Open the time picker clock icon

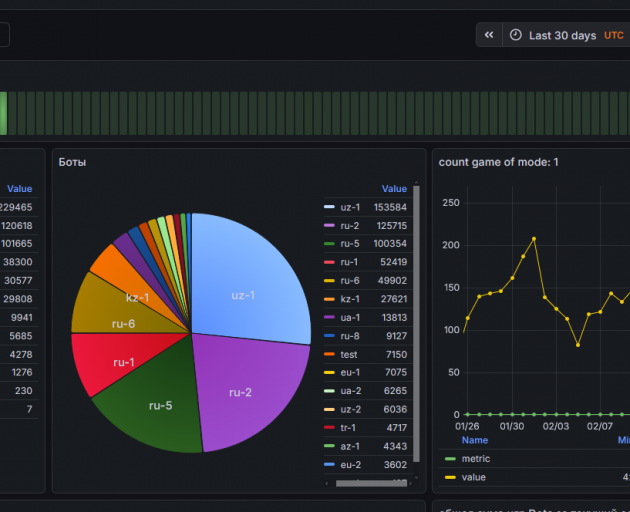click(515, 35)
